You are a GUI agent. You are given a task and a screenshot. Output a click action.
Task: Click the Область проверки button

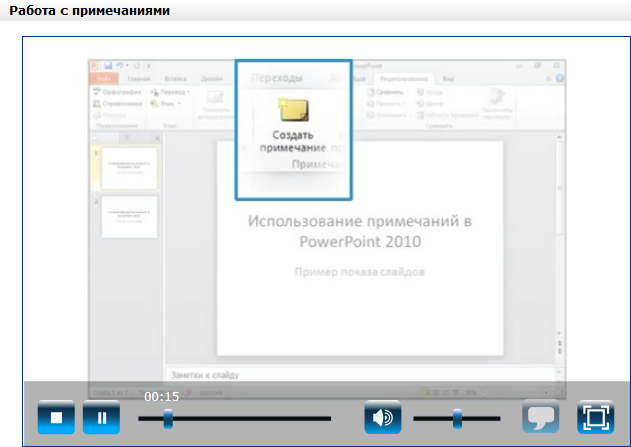(447, 115)
